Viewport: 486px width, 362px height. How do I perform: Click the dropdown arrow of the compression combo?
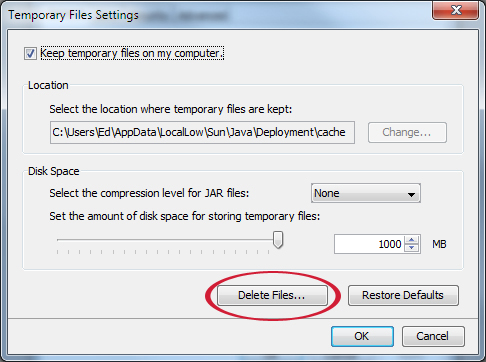point(411,194)
